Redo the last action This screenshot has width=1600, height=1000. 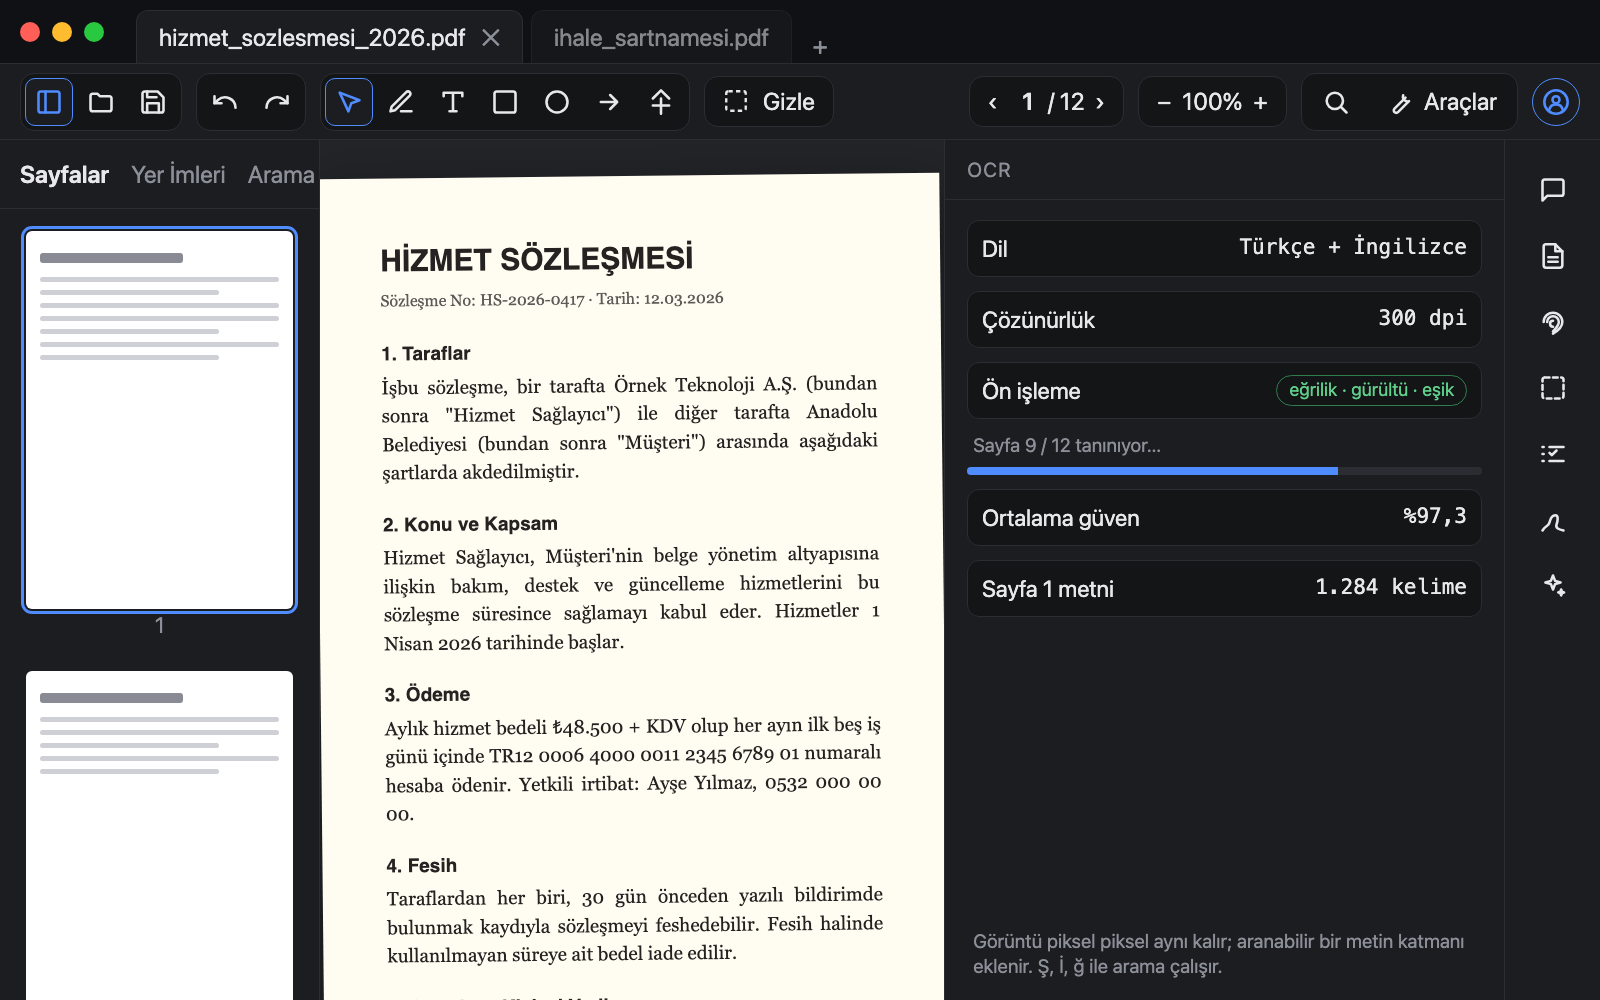pos(277,102)
